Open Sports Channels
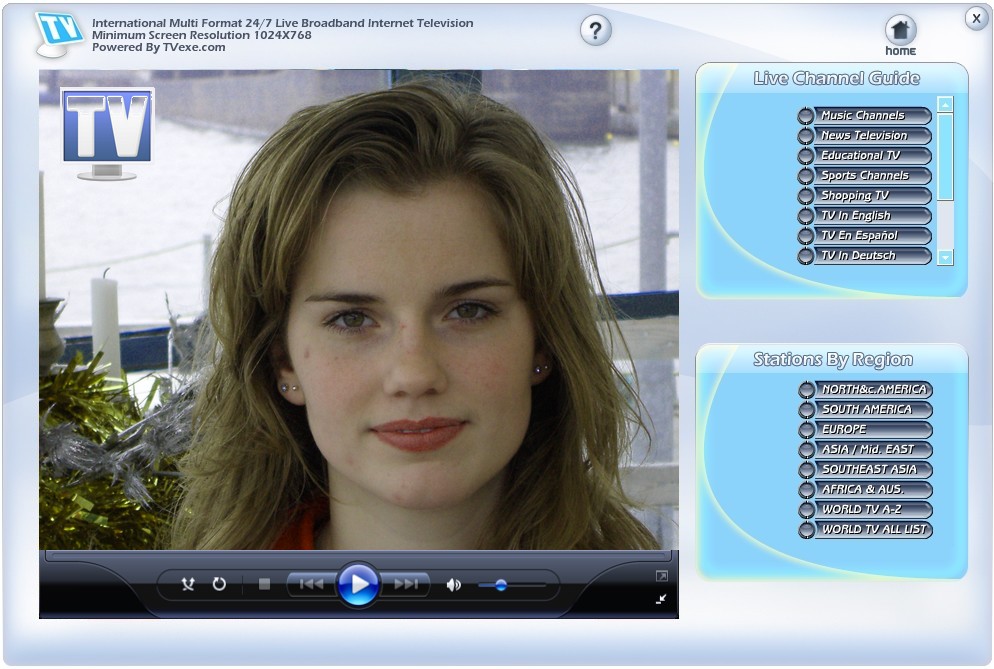The image size is (994, 669). click(x=864, y=175)
